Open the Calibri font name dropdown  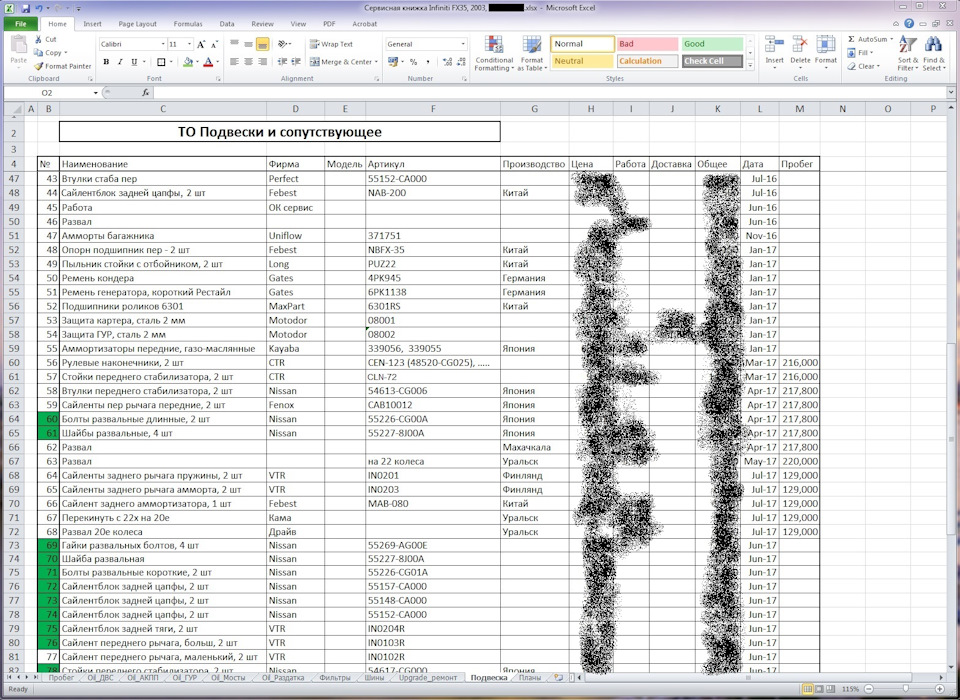[x=163, y=44]
